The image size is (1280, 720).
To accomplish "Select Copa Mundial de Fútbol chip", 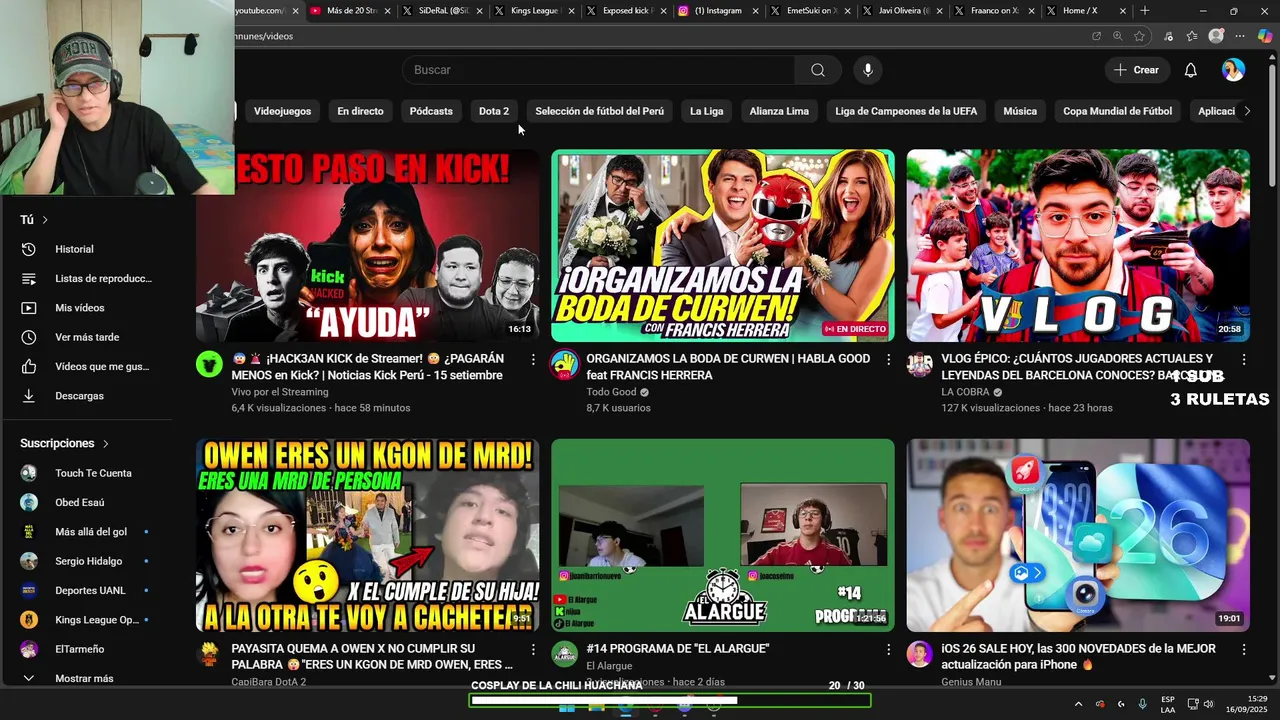I will pos(1117,111).
